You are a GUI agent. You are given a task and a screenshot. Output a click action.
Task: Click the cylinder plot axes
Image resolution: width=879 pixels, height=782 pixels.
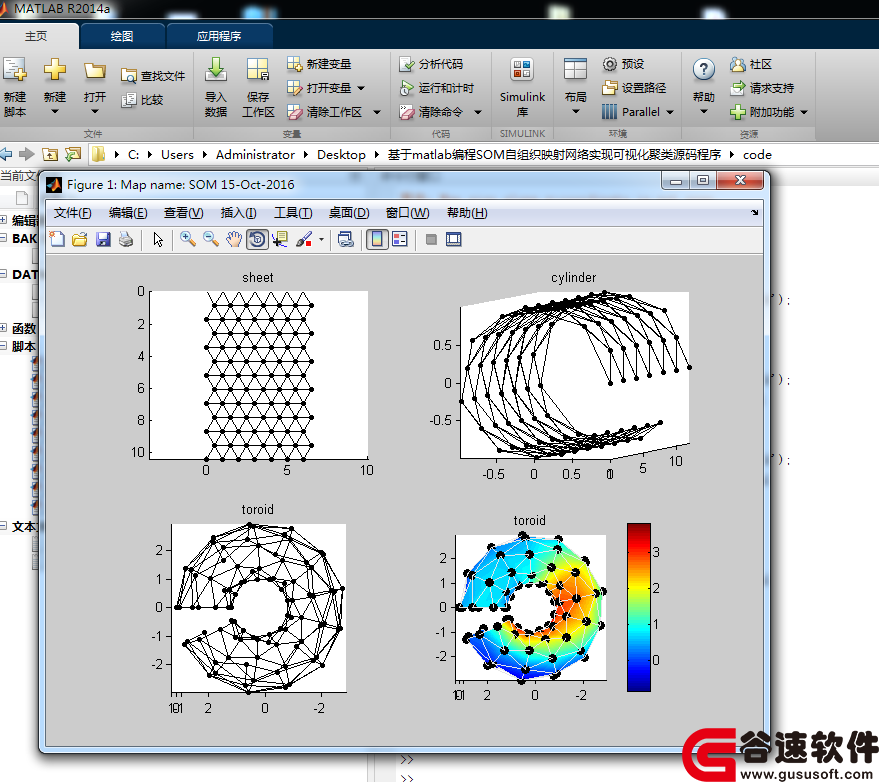575,376
